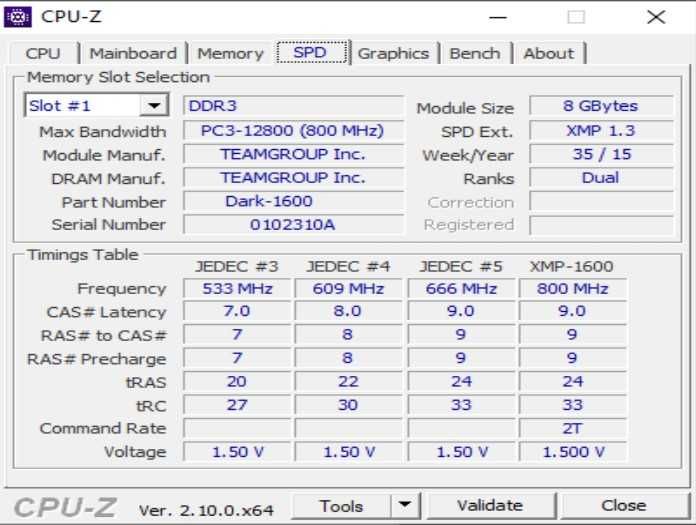Image resolution: width=696 pixels, height=525 pixels.
Task: Open the Tools dropdown arrow
Action: 405,505
